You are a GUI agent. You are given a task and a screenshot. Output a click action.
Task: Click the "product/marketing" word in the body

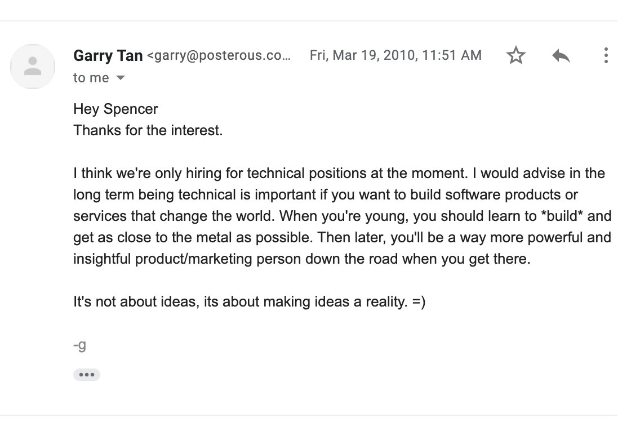pos(193,259)
